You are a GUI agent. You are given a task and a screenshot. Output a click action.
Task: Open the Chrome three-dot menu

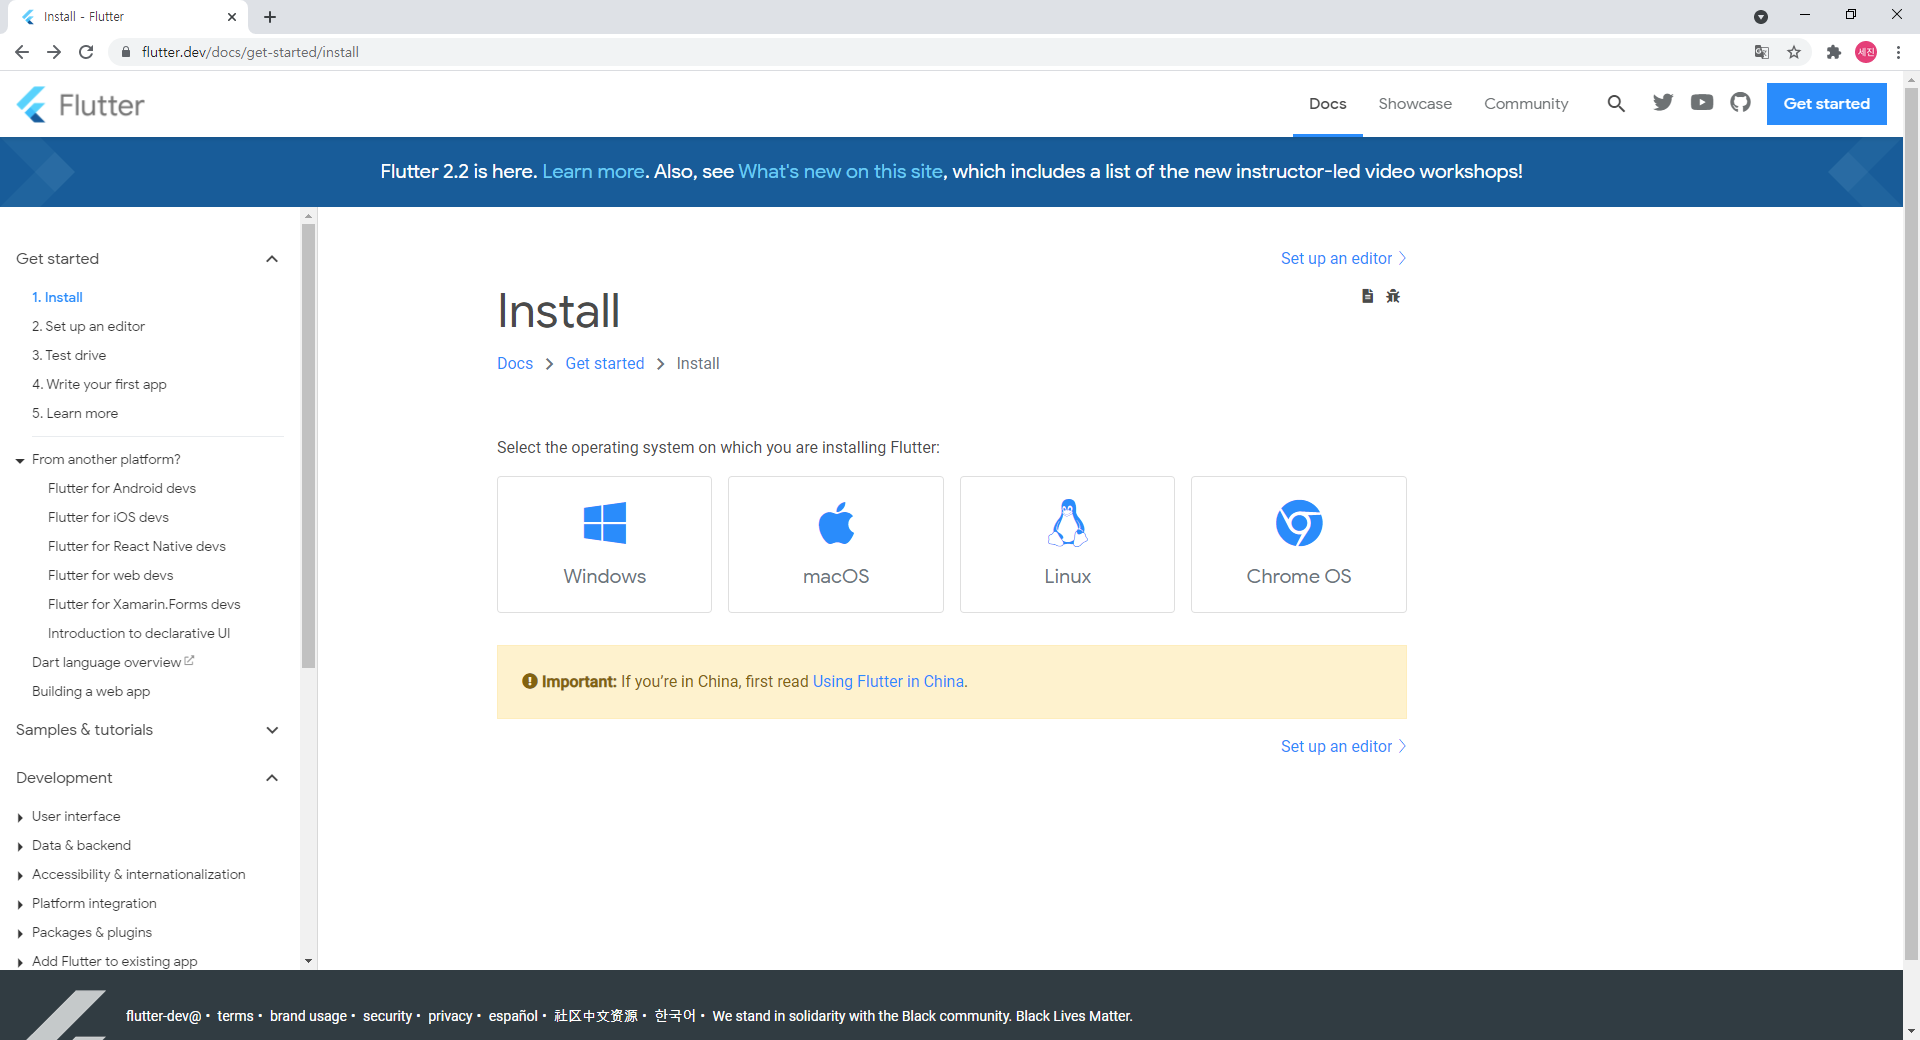pos(1898,52)
